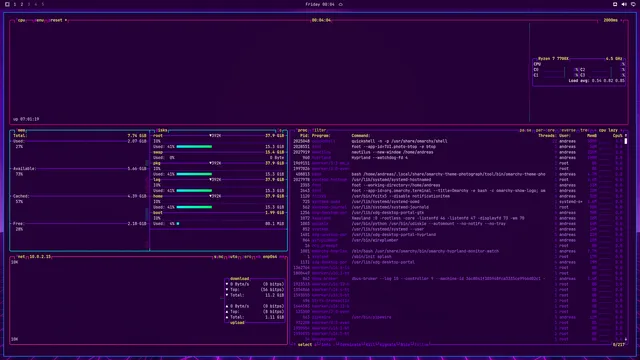This screenshot has height=360, width=640.
Task: Click the download Total 11.2 GiB value
Action: tap(275, 295)
